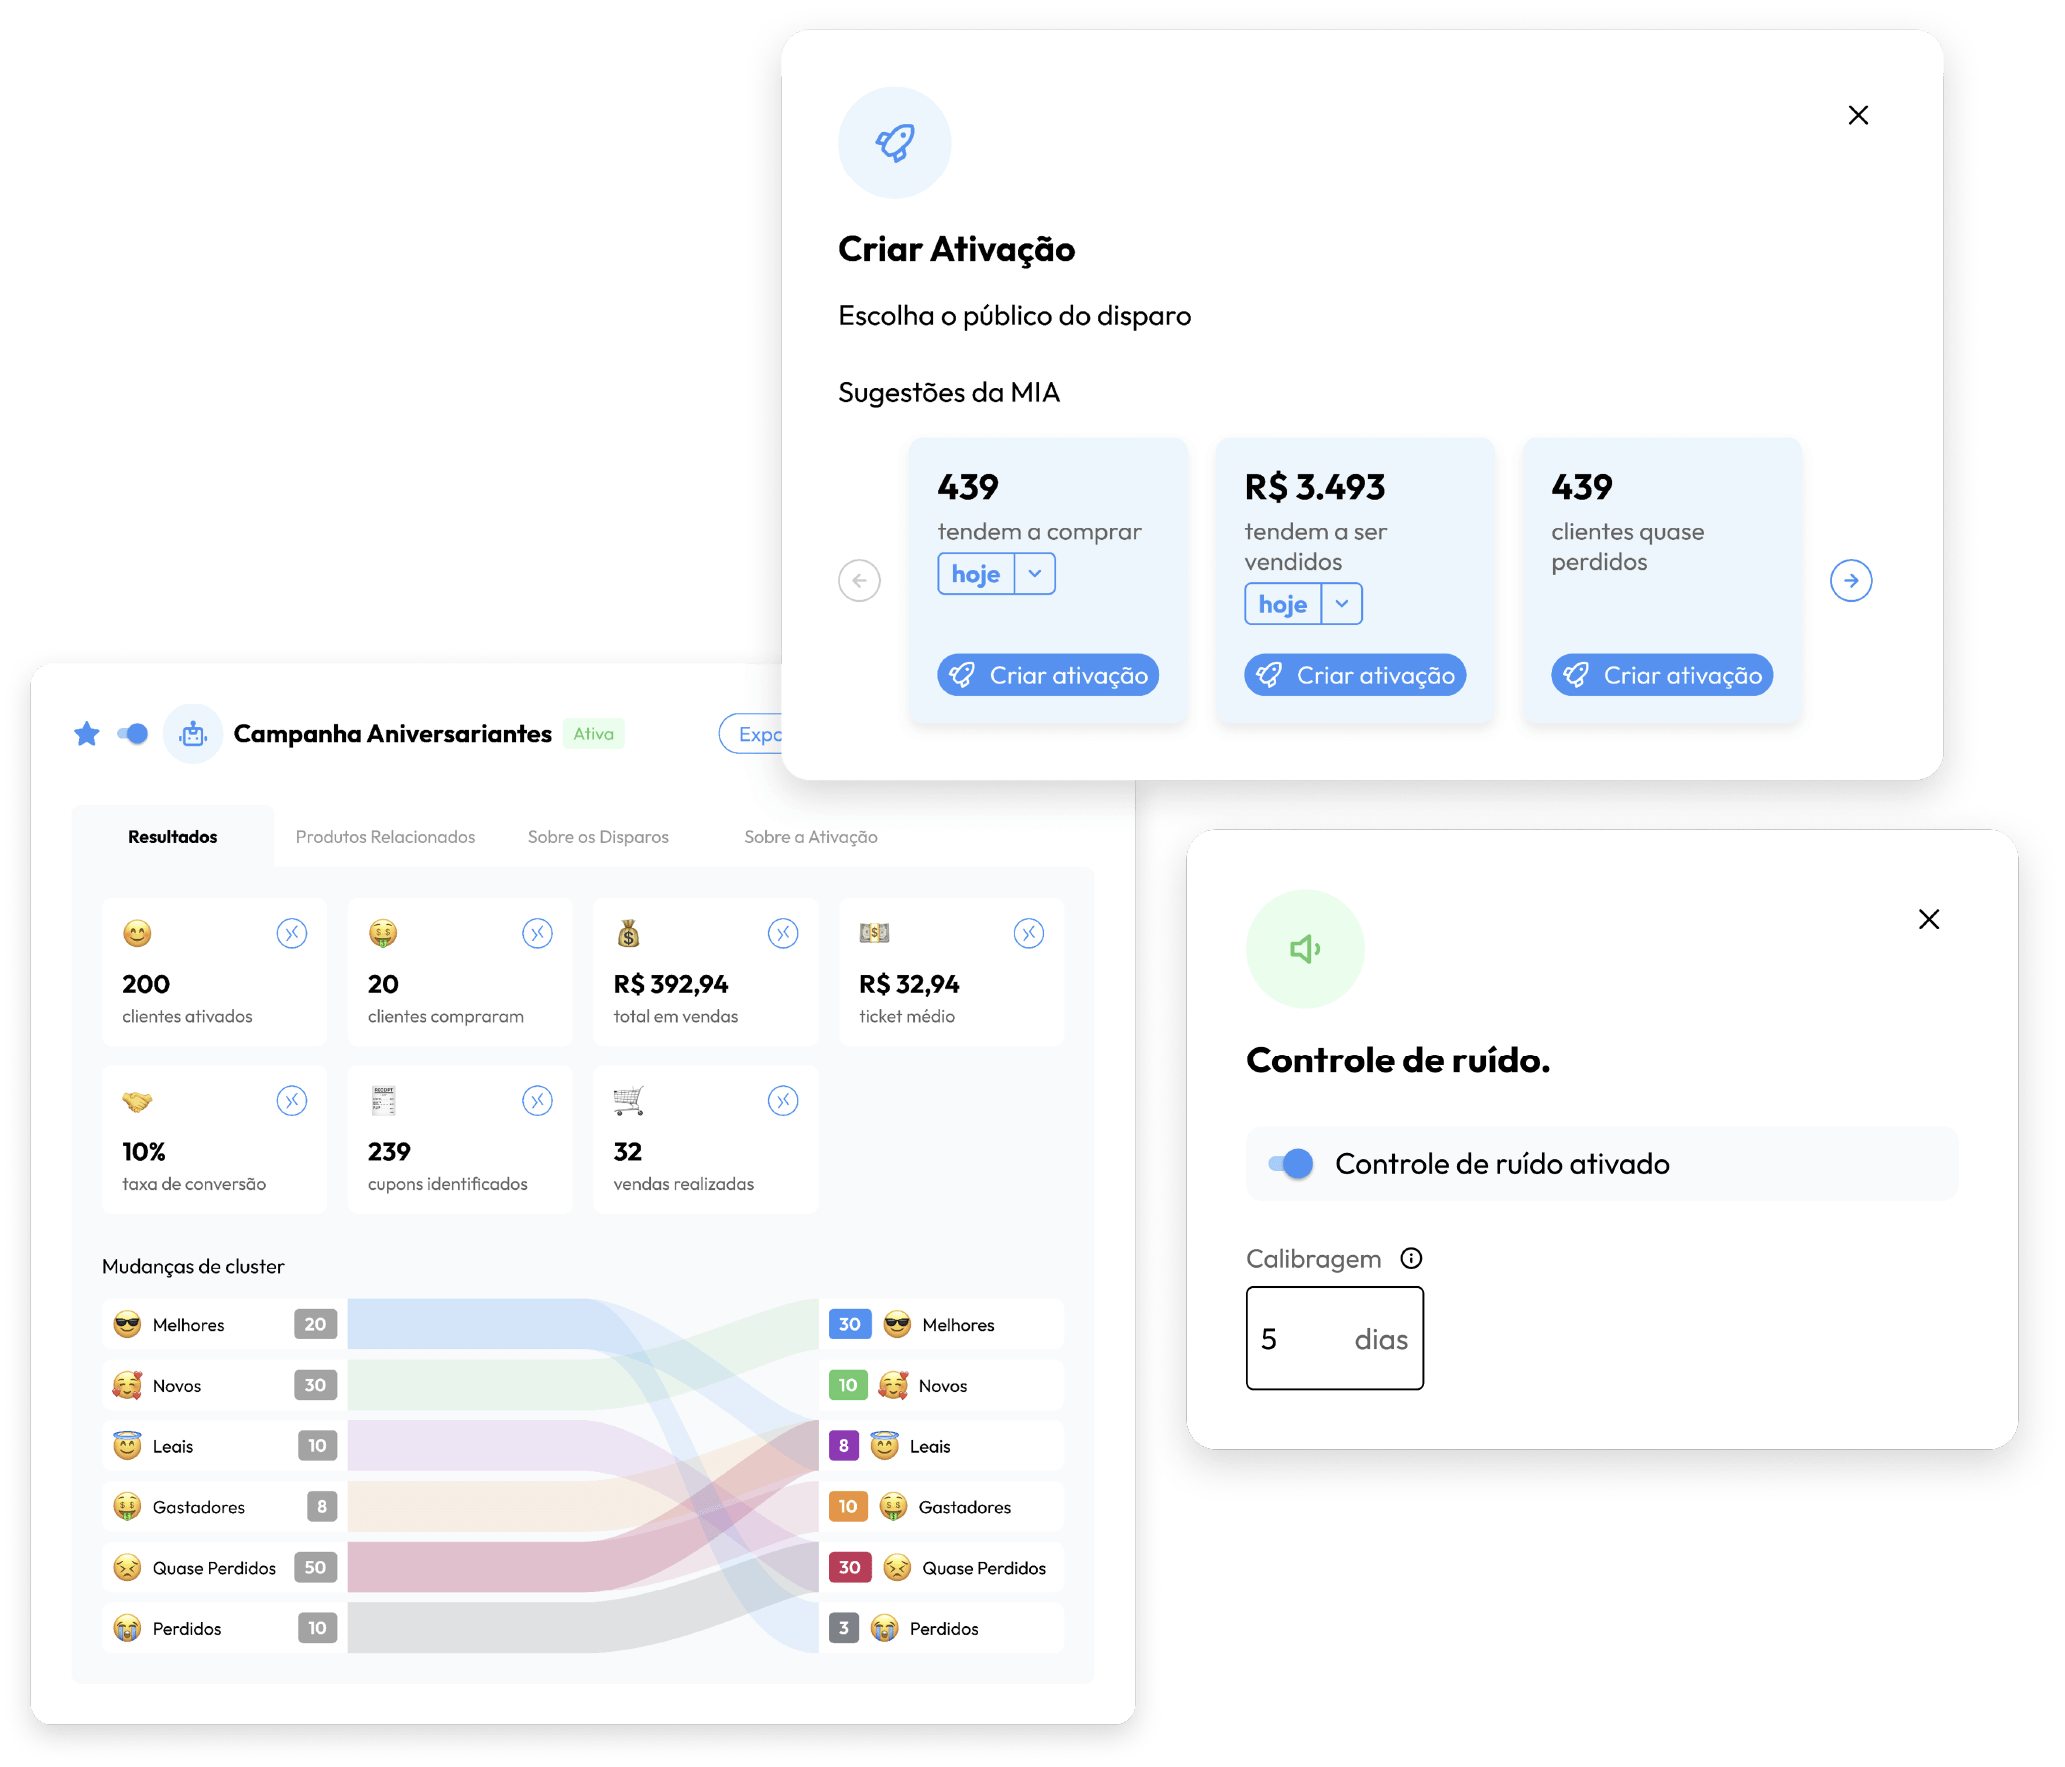Open the Sobre os Disparos tab
This screenshot has height=1767, width=2065.
(598, 837)
